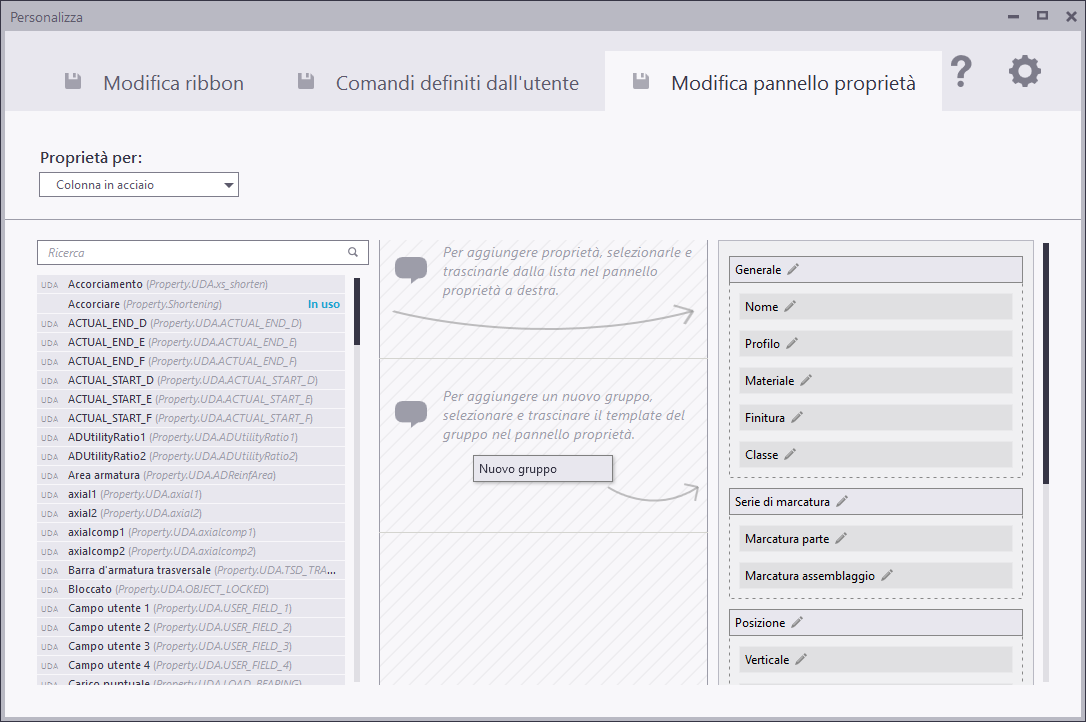Select ACTUAL_START_D property
This screenshot has height=722, width=1086.
(x=190, y=380)
